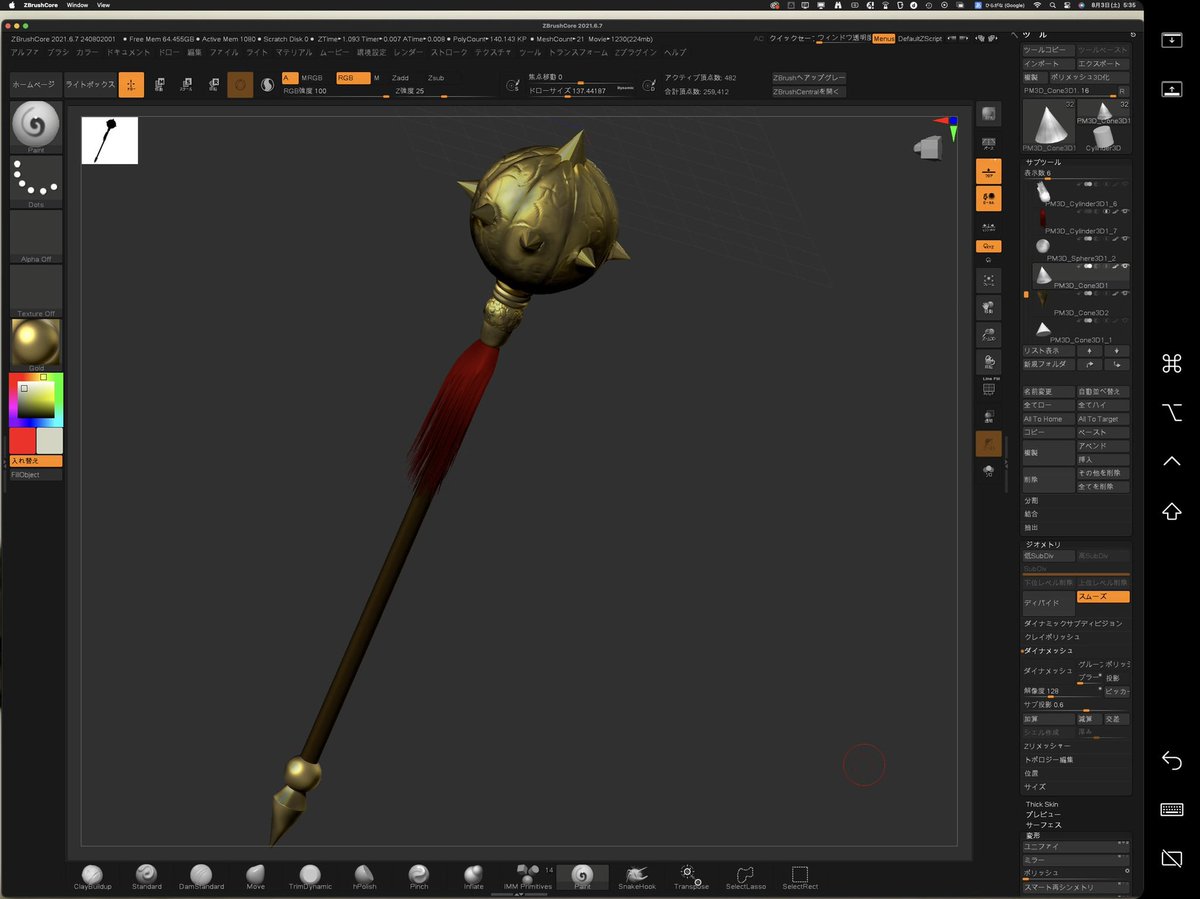The height and width of the screenshot is (899, 1200).
Task: Click the Move mode icon in top shelf
Action: 159,85
